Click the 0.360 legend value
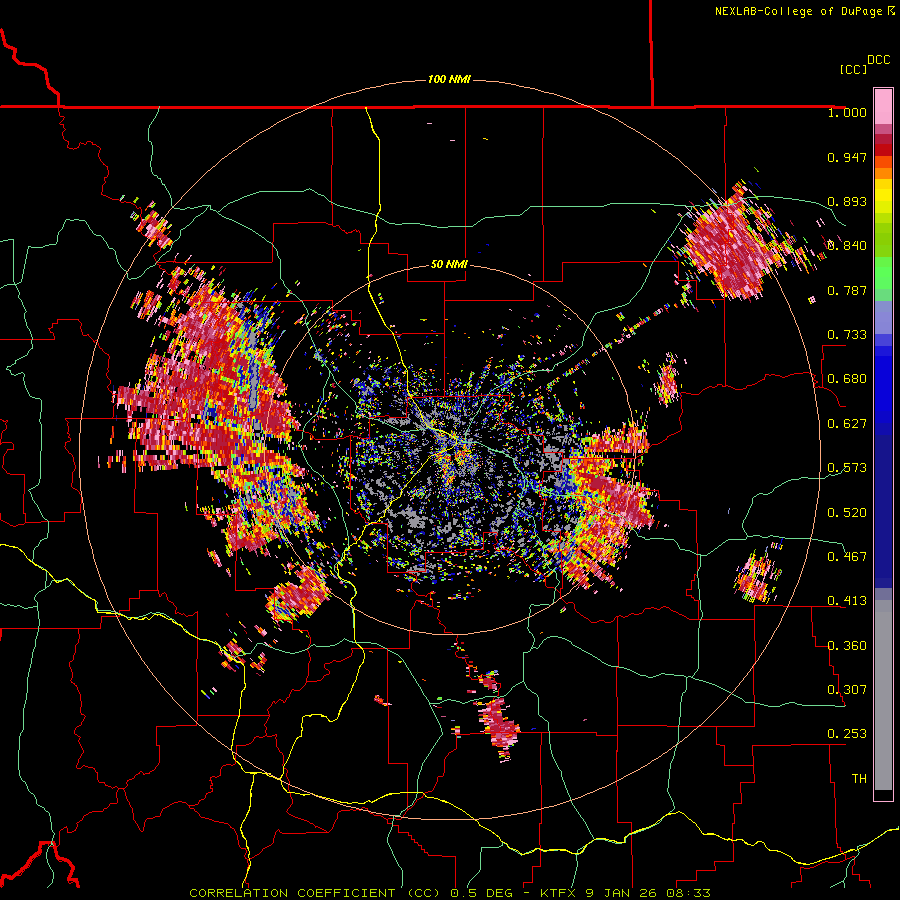 tap(847, 646)
